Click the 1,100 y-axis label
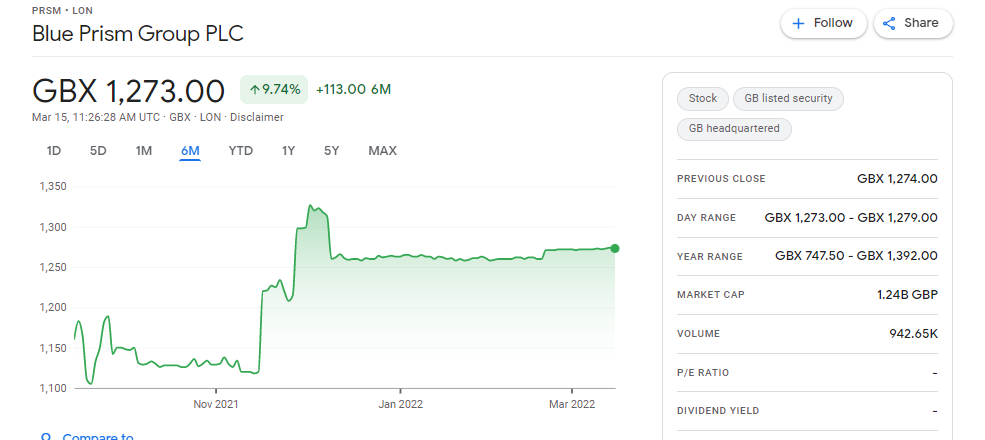 click(53, 388)
